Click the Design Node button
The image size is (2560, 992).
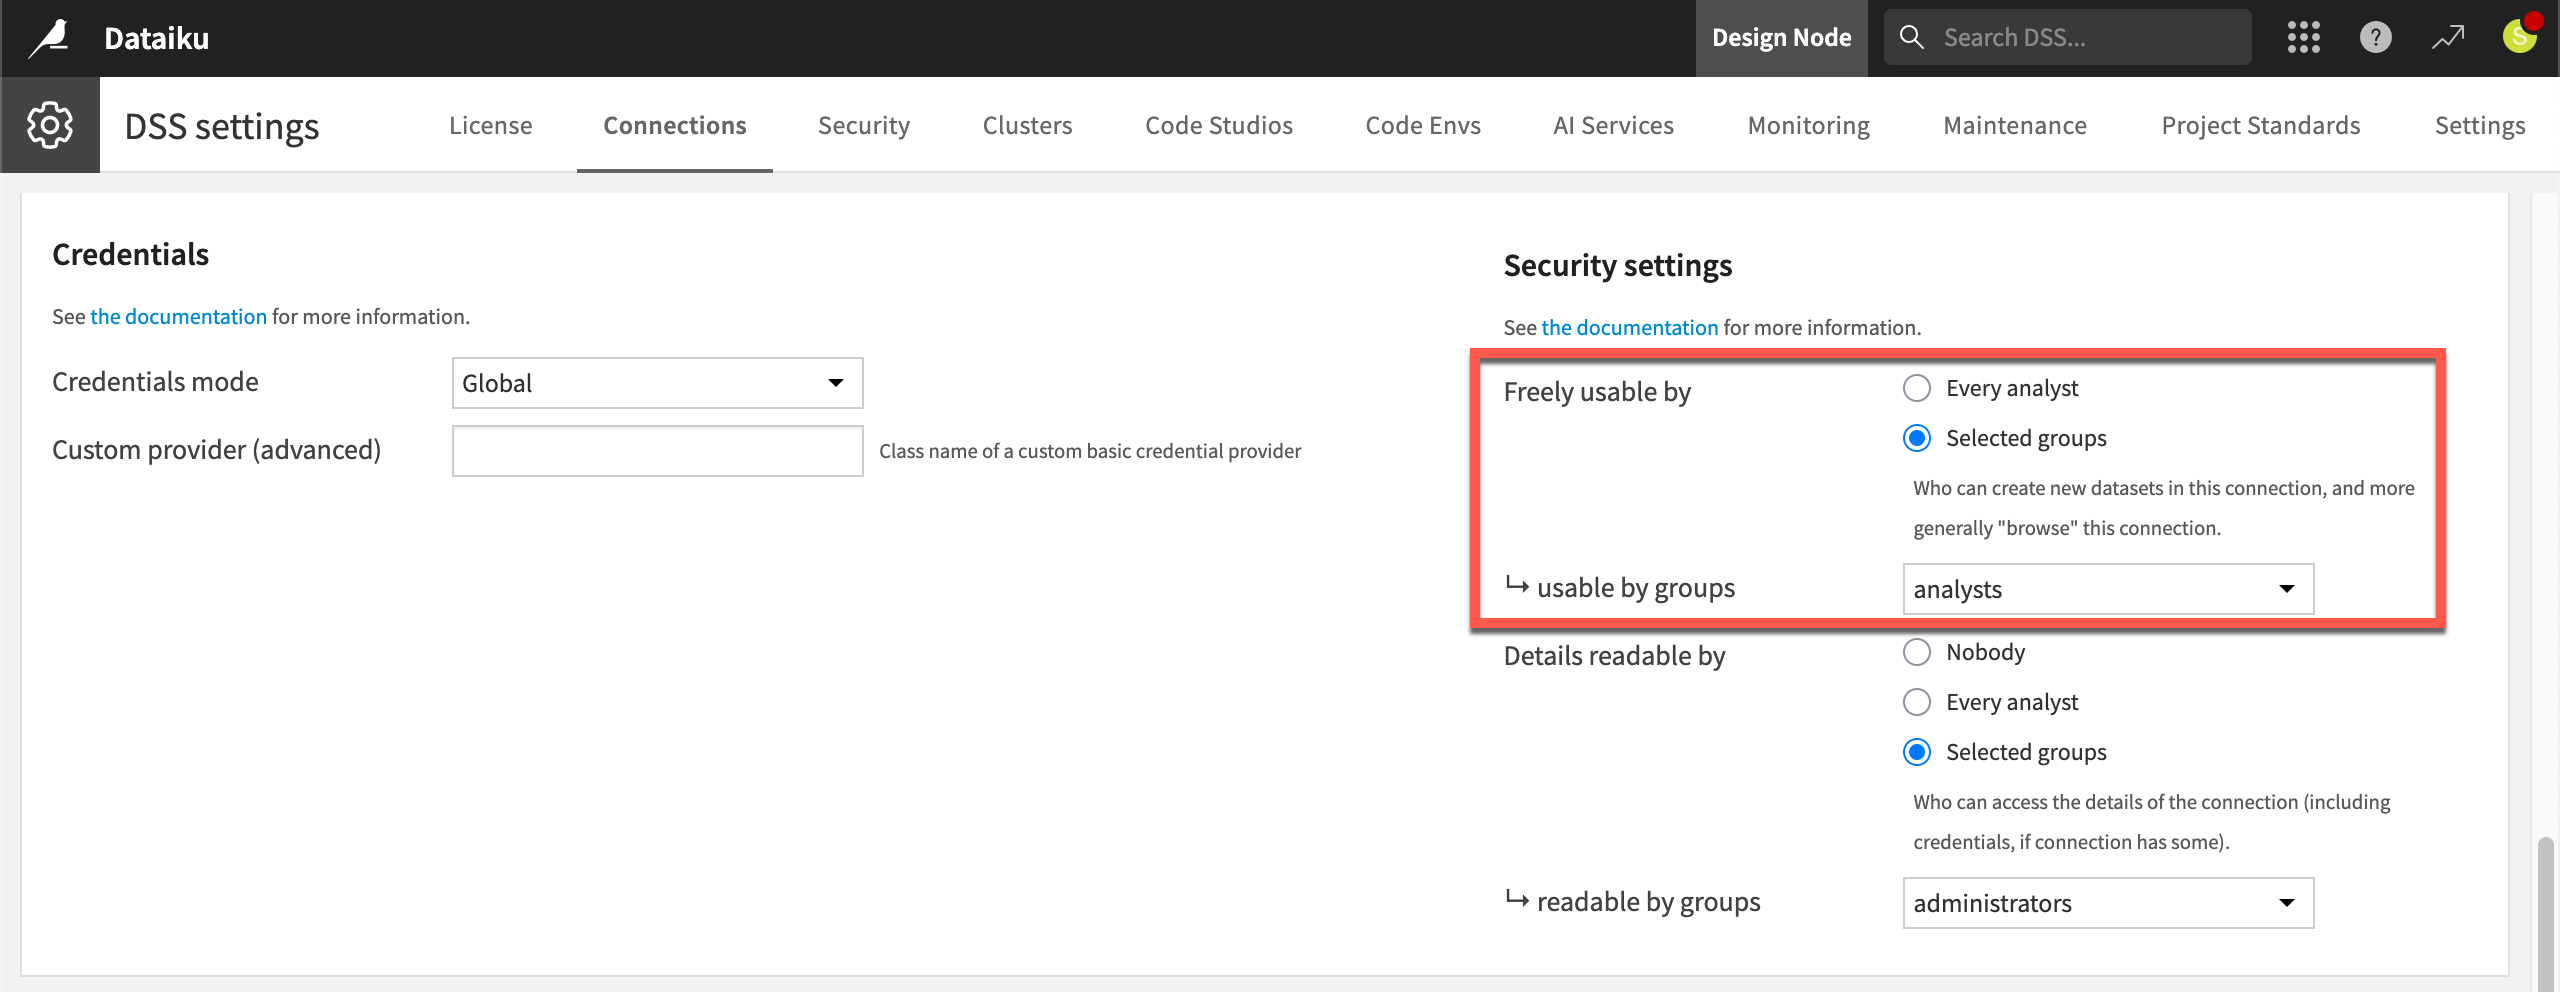pyautogui.click(x=1781, y=38)
